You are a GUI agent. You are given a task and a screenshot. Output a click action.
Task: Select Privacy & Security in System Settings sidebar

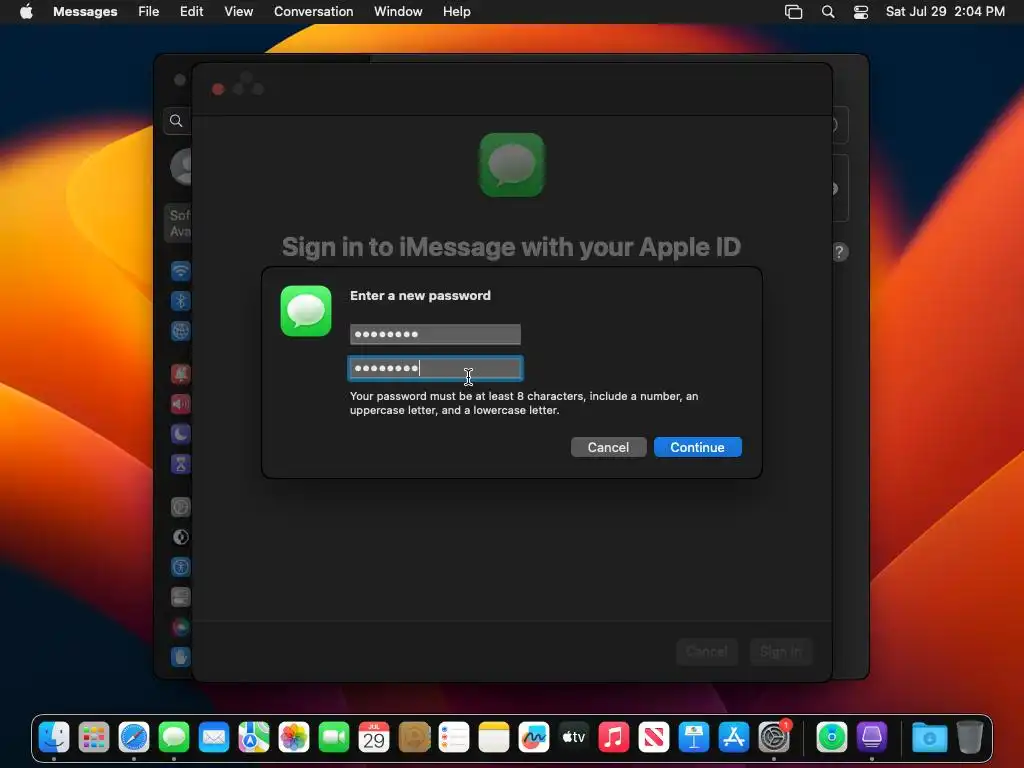180,656
